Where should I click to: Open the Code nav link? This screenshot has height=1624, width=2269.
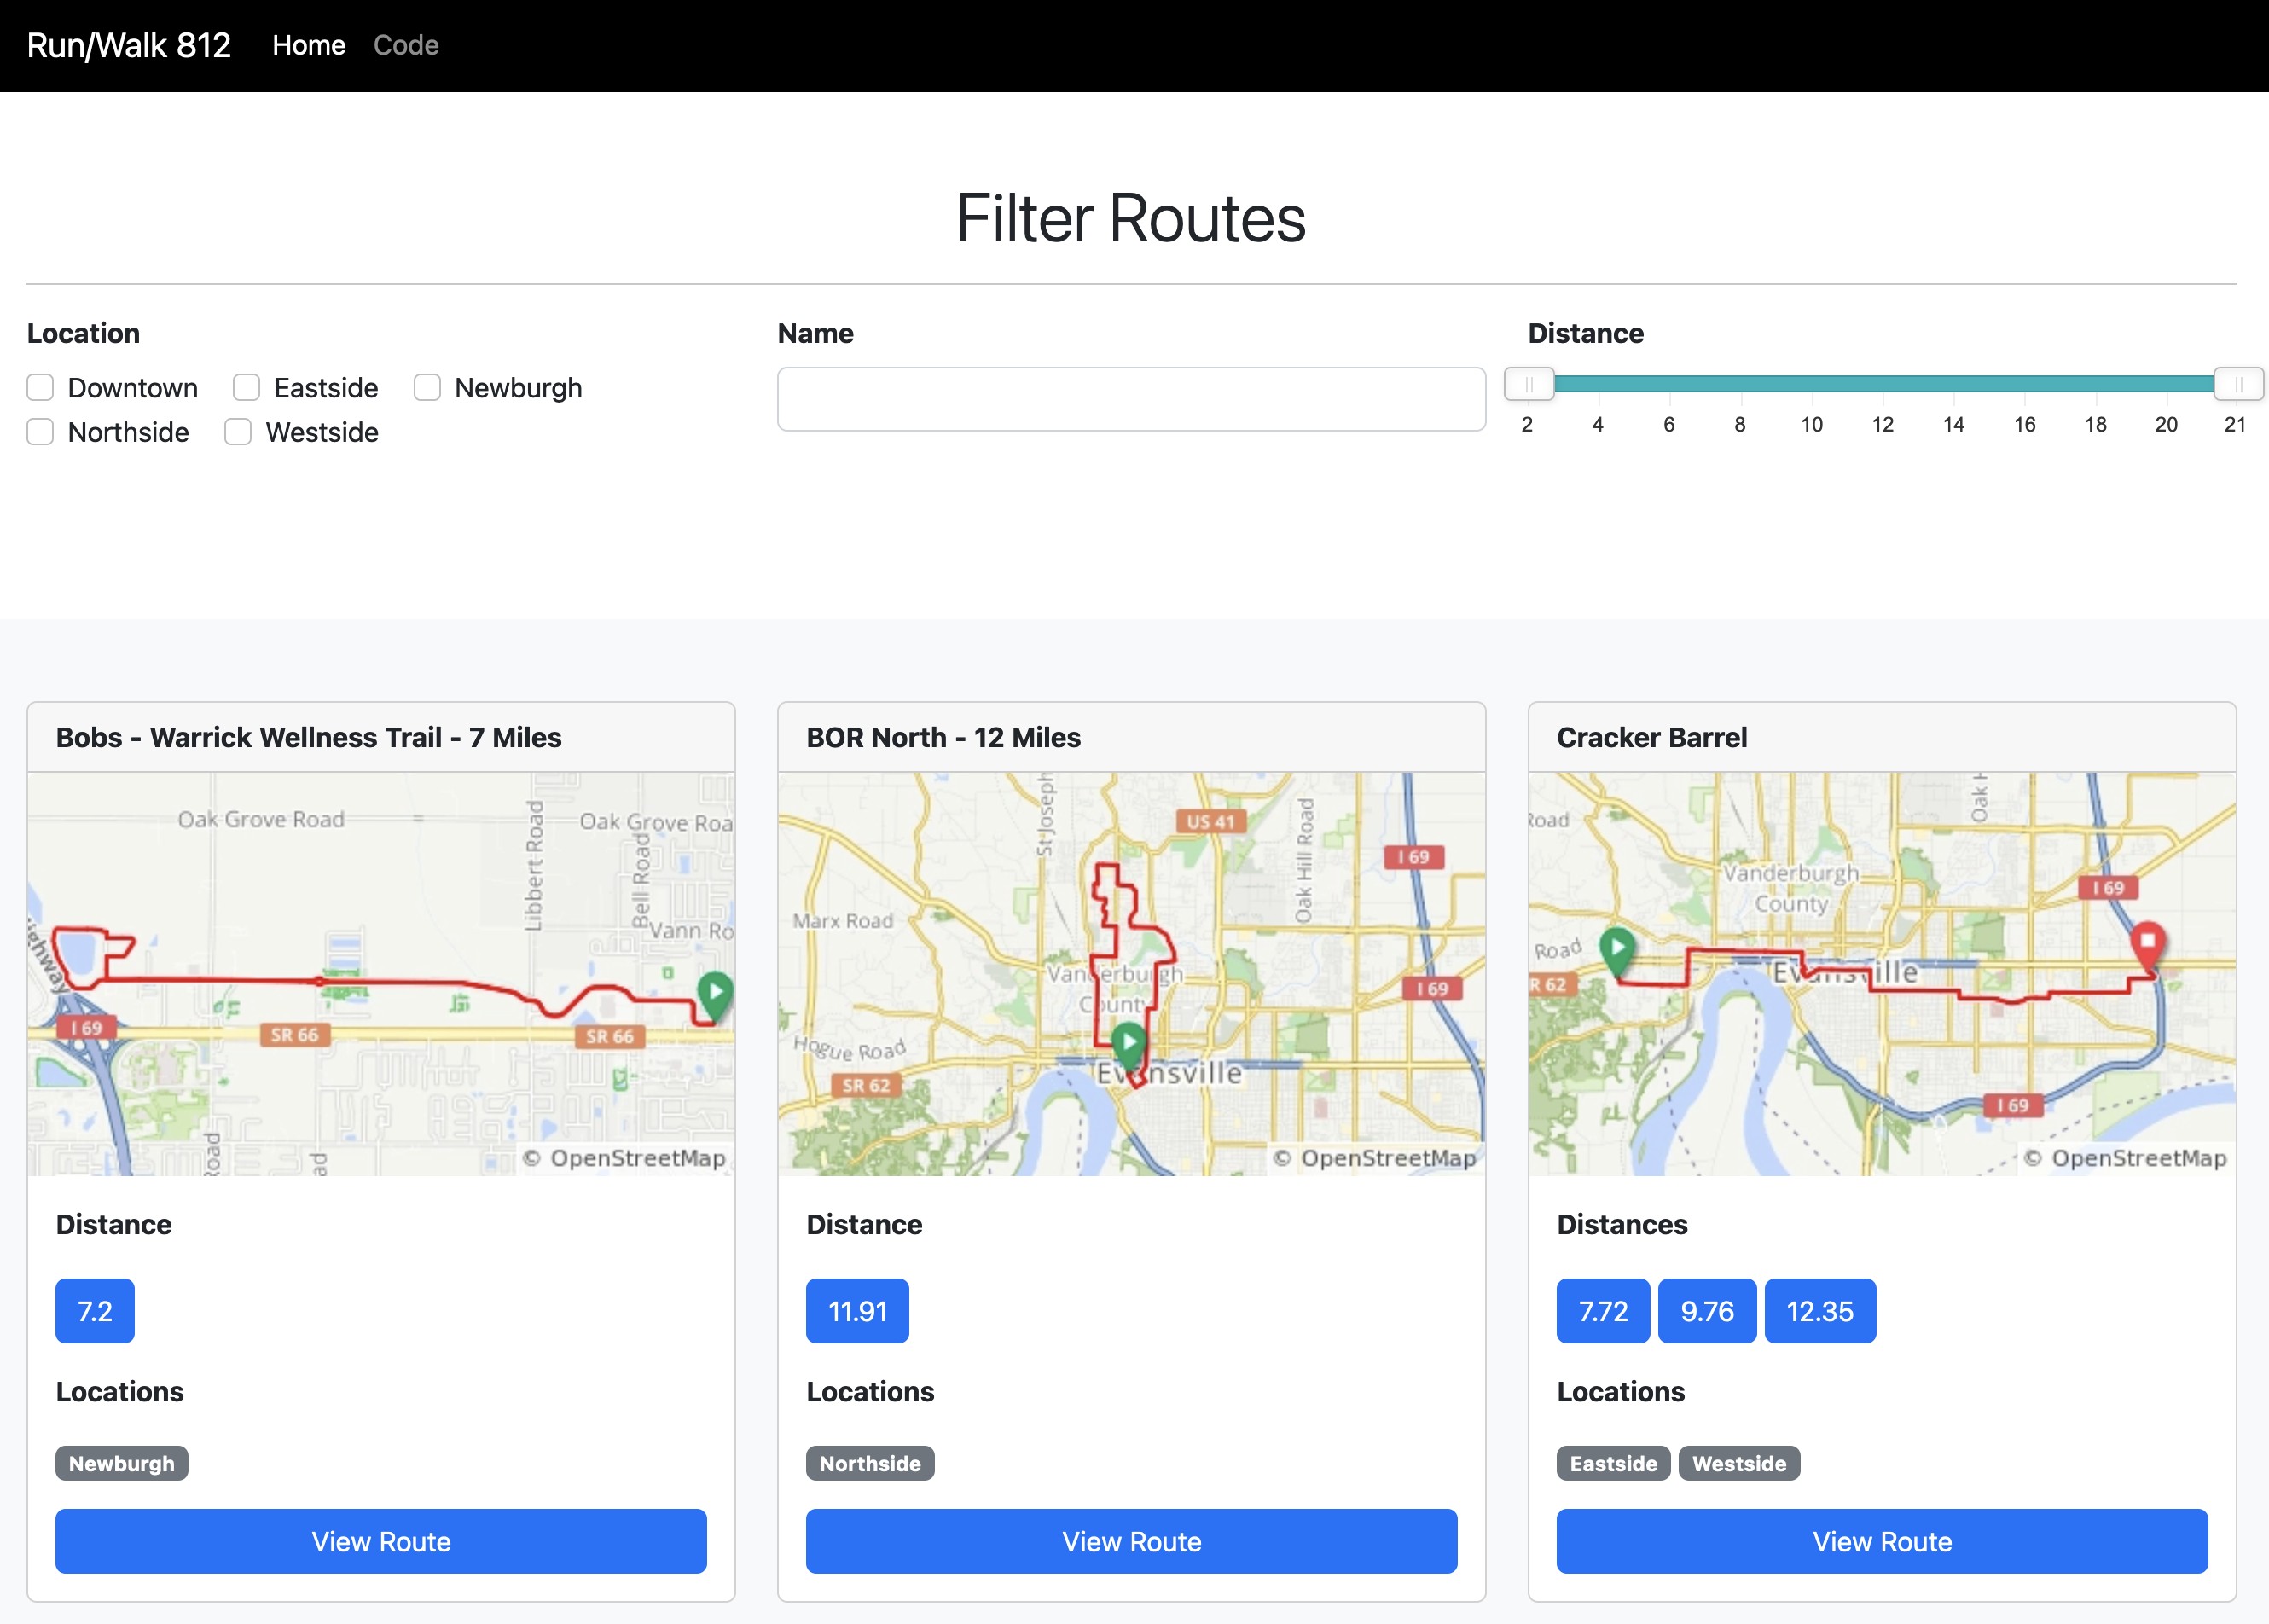405,45
